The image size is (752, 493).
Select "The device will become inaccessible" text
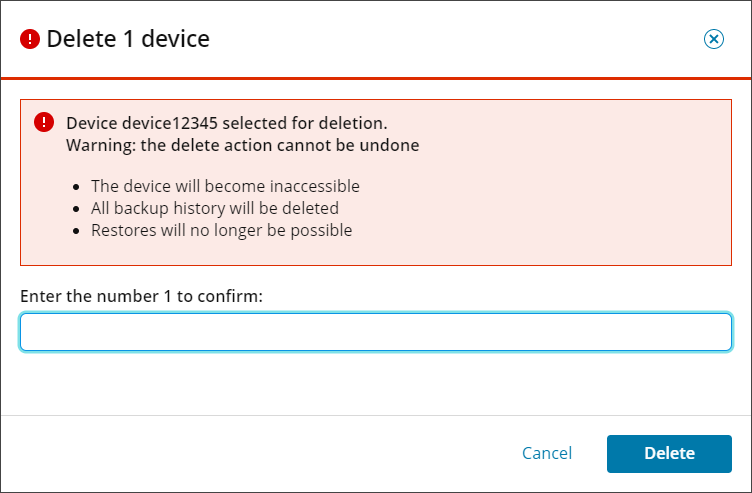coord(225,186)
